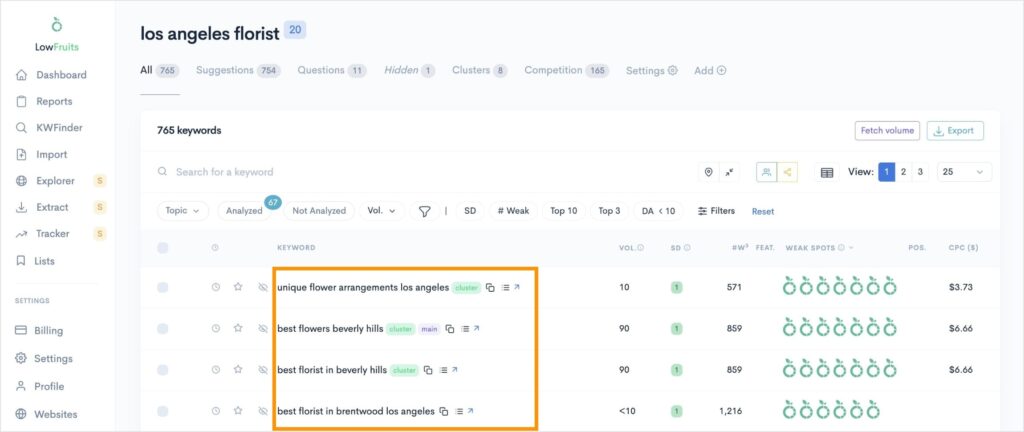Open Dashboard in the sidebar
The height and width of the screenshot is (432, 1024).
51,75
